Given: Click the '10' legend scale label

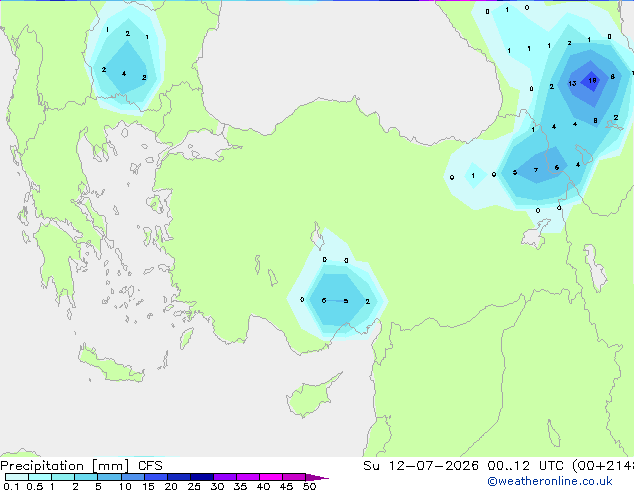Looking at the screenshot, I should tap(125, 486).
